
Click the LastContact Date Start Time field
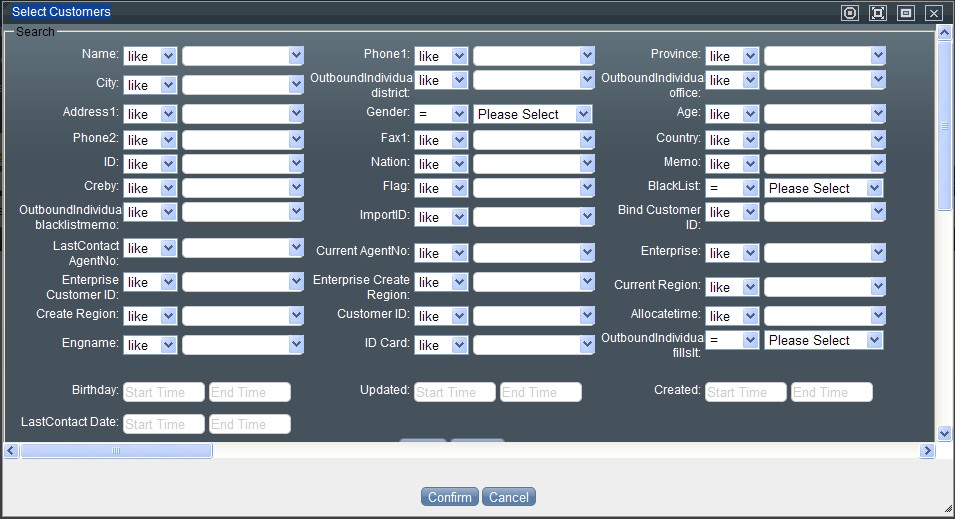[164, 424]
